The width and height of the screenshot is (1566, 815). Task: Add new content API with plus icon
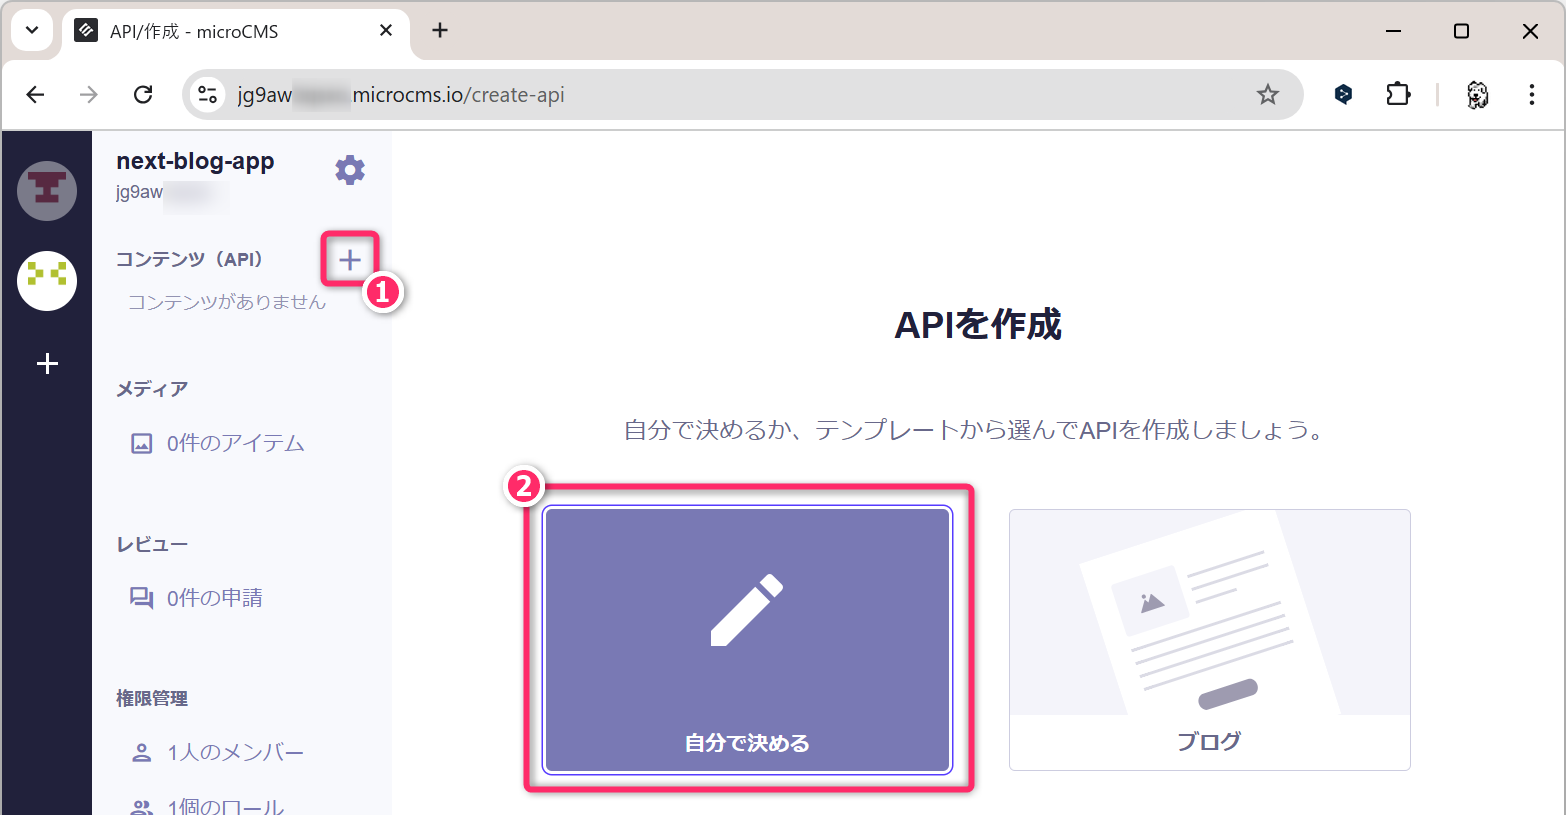pyautogui.click(x=349, y=260)
